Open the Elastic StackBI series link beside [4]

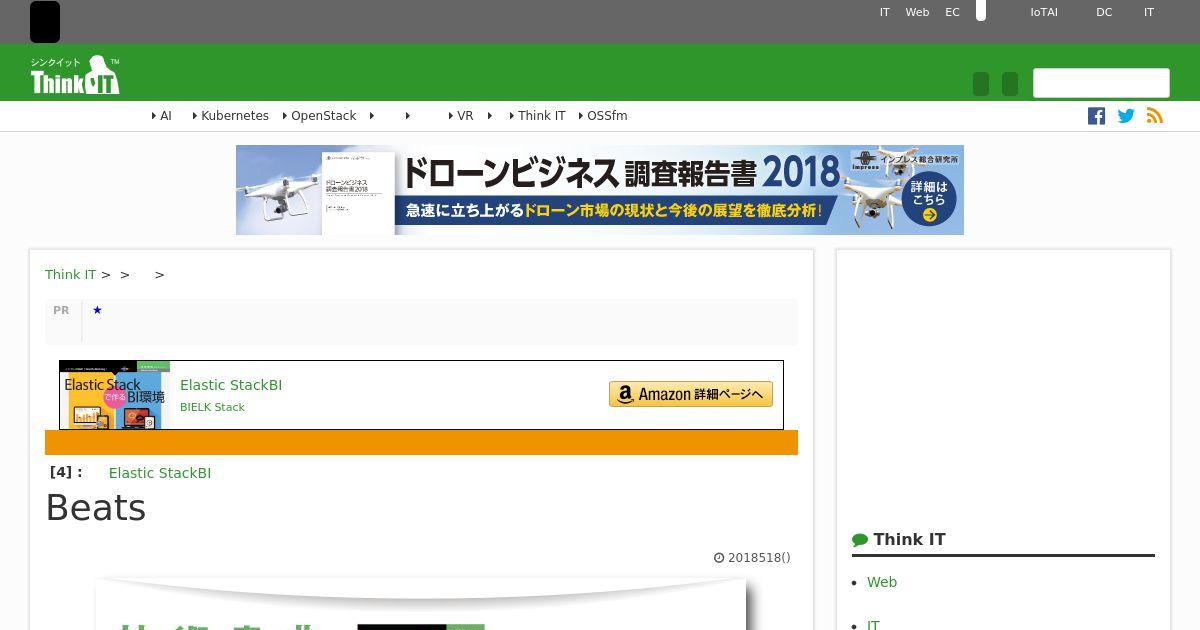pyautogui.click(x=160, y=473)
